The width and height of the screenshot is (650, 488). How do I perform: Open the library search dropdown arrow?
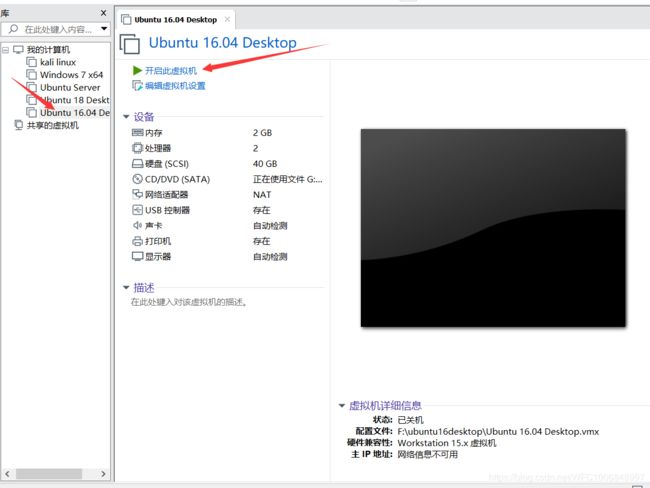point(104,29)
